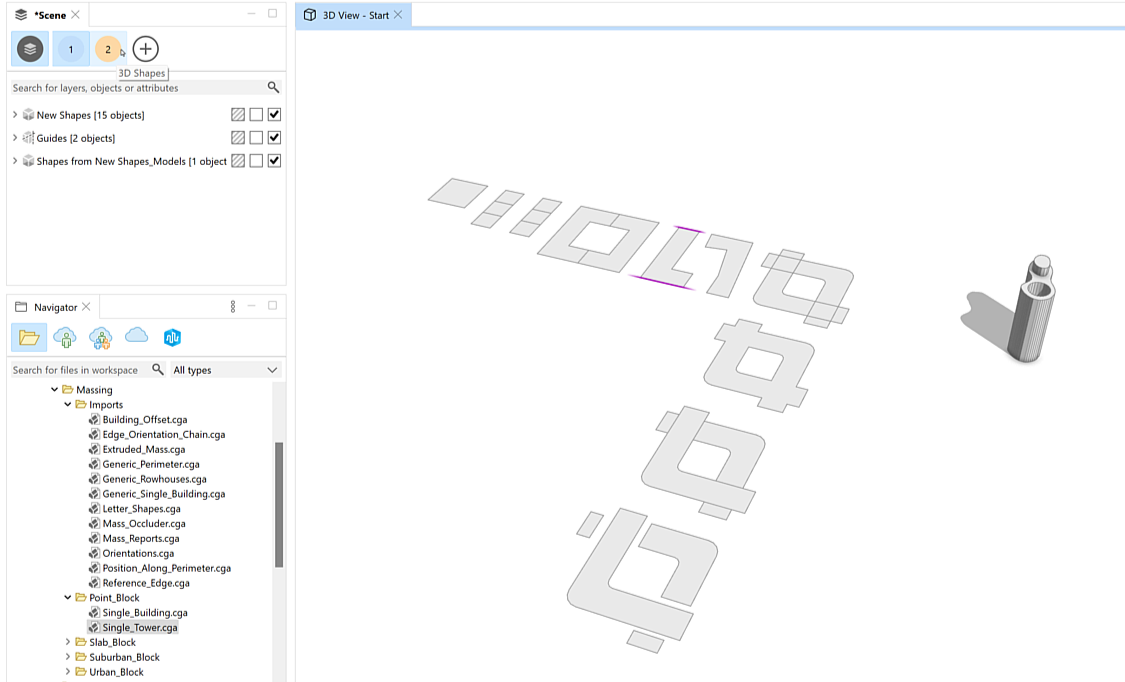The image size is (1125, 682).
Task: Select the blue ArcGIS Living Atlas icon
Action: pyautogui.click(x=172, y=337)
